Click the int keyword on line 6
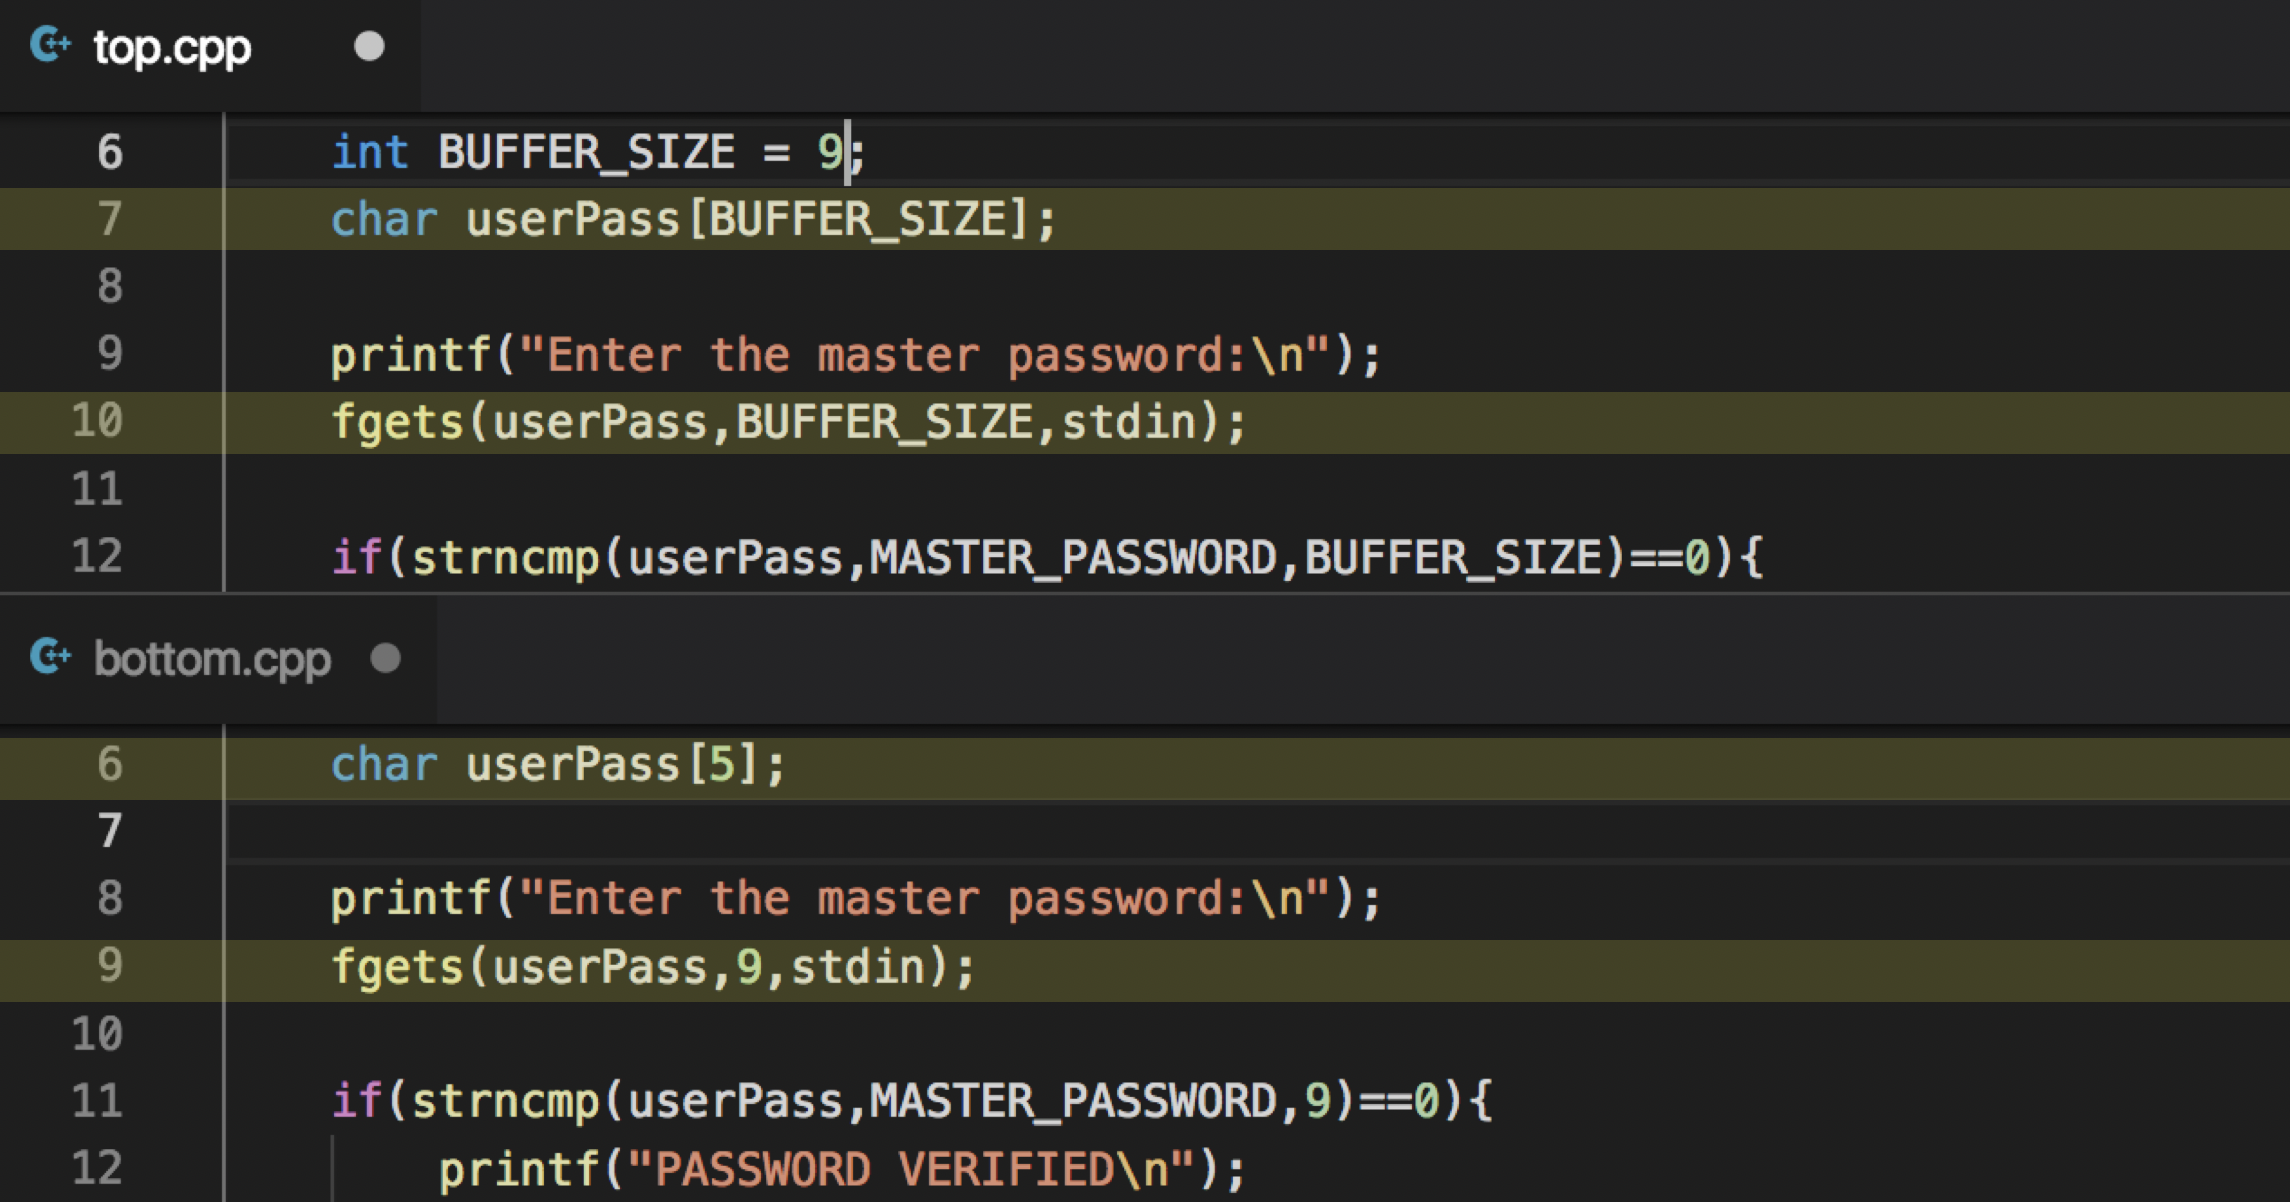The width and height of the screenshot is (2290, 1202). click(370, 152)
